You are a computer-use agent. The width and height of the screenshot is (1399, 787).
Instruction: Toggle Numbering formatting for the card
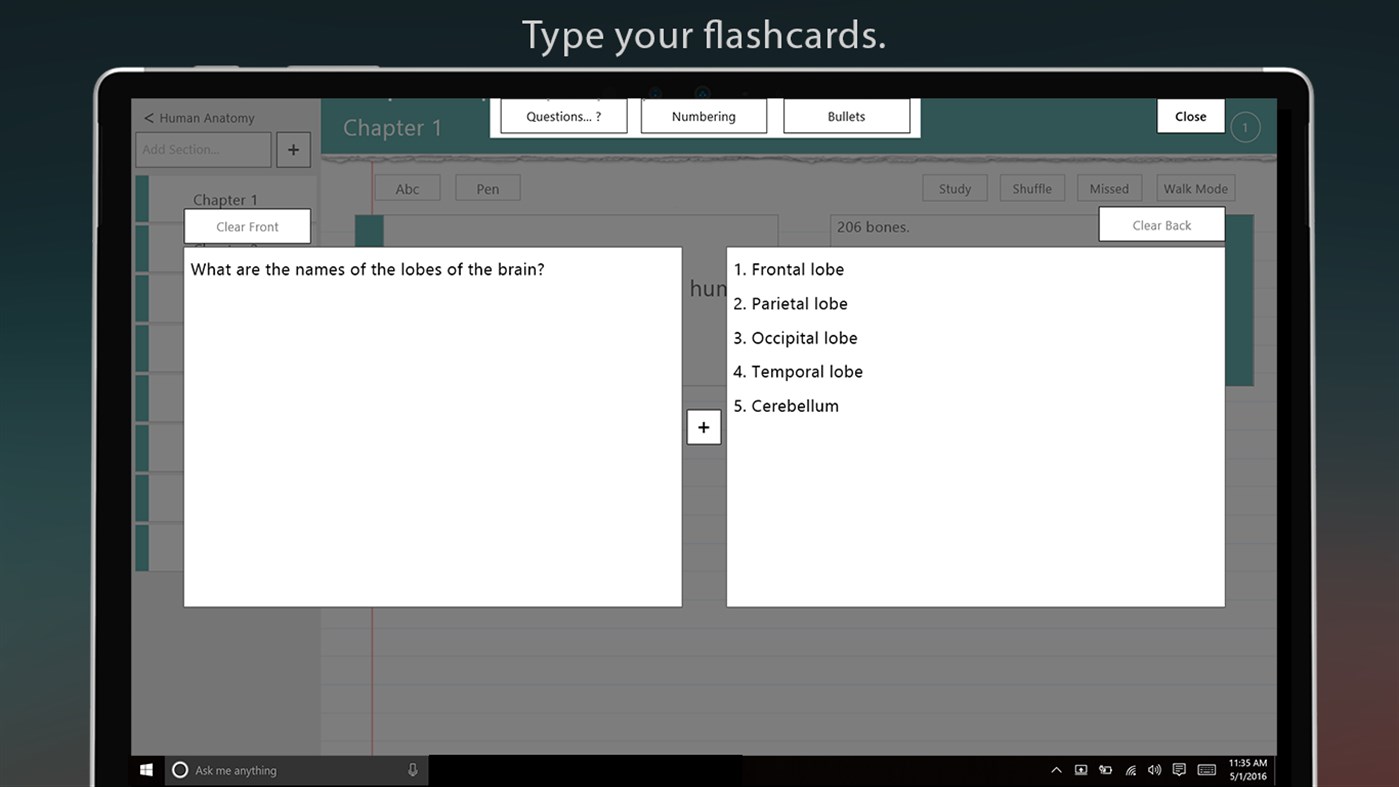(x=703, y=115)
